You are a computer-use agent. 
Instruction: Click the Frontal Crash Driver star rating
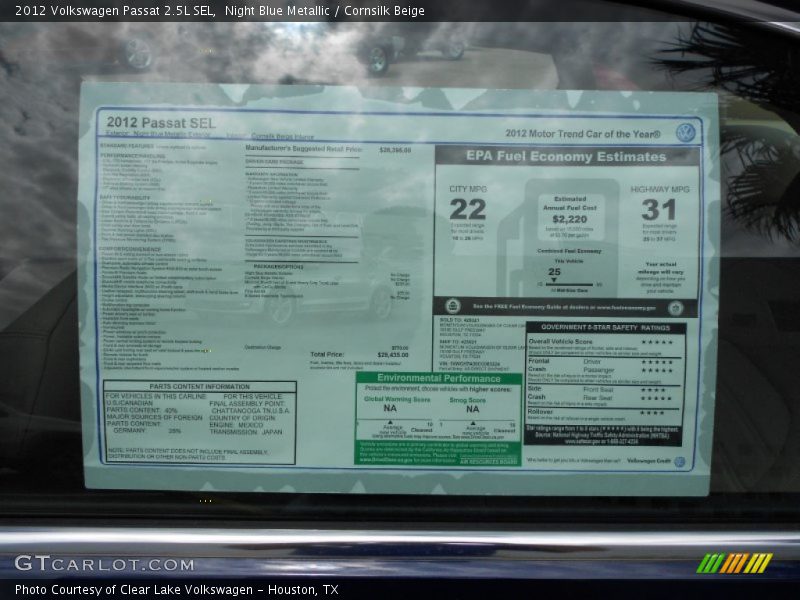656,361
